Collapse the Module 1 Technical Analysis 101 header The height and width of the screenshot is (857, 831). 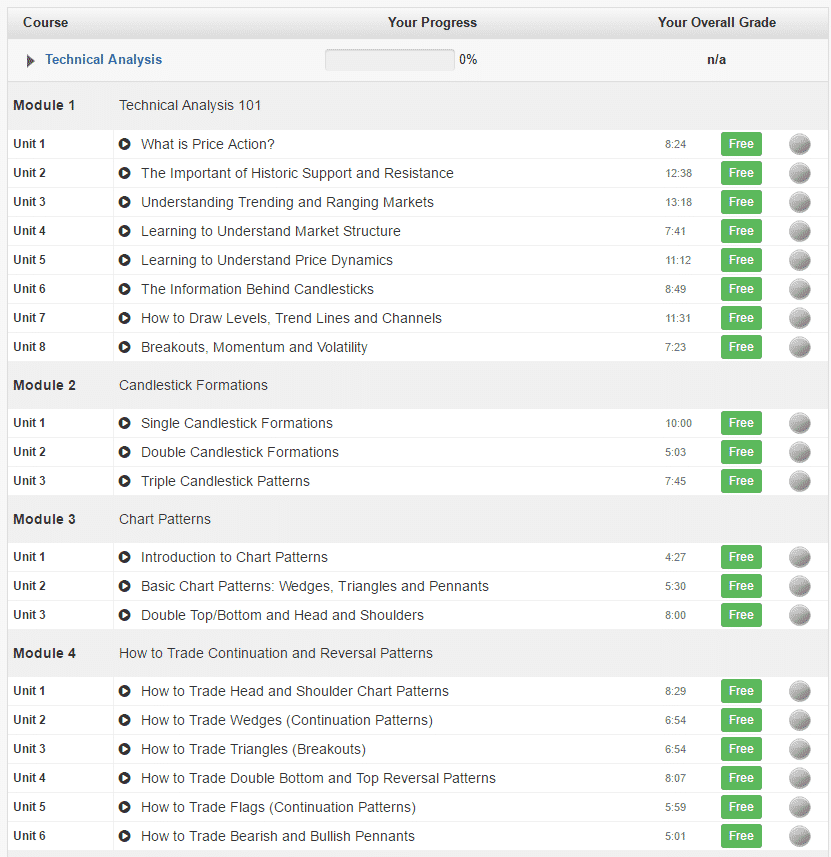point(190,105)
